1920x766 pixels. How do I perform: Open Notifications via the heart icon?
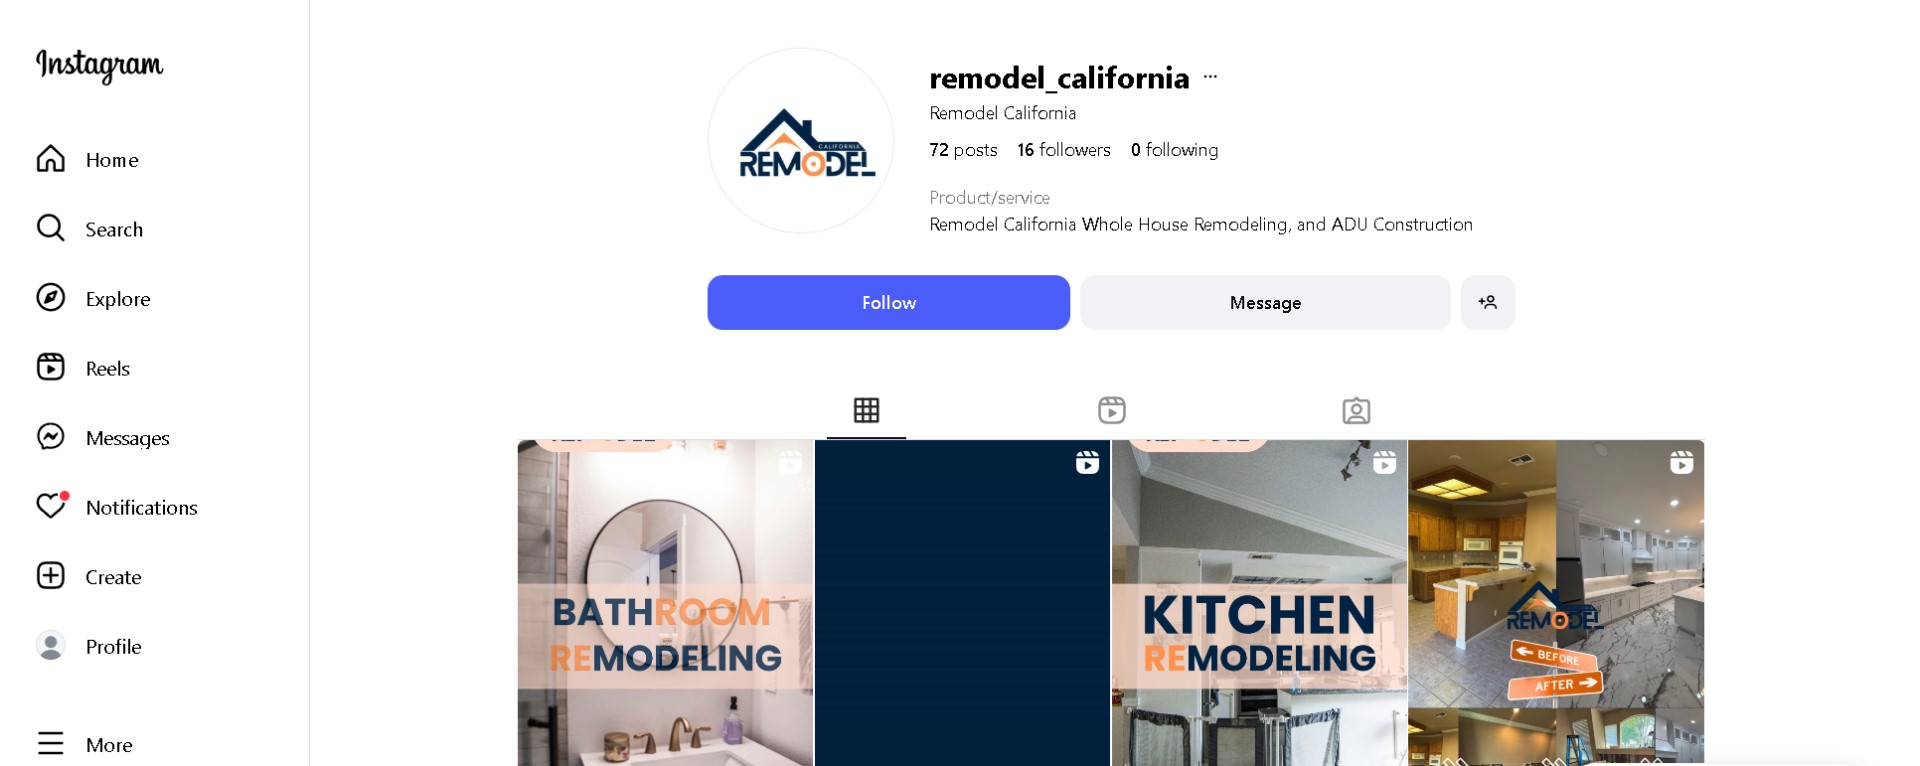pos(51,506)
